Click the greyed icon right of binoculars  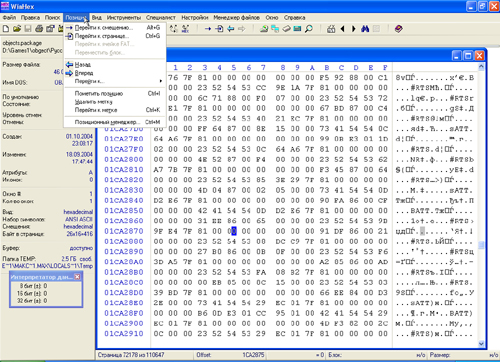coord(377,29)
